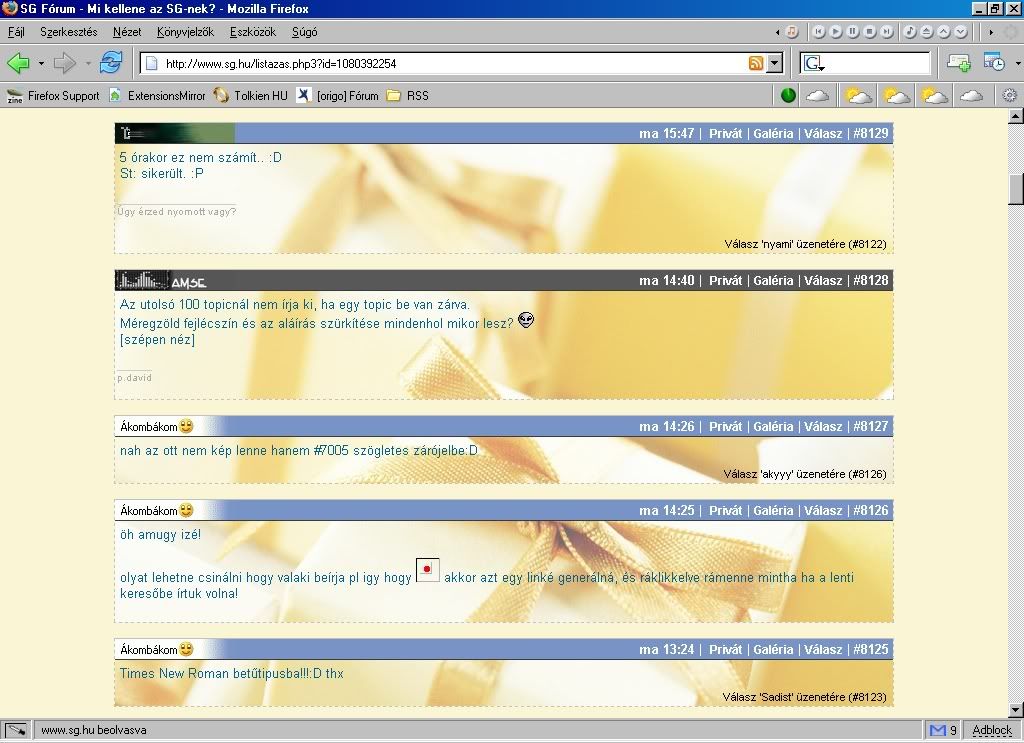
Task: Raise volume with the up chevron button
Action: coord(944,31)
